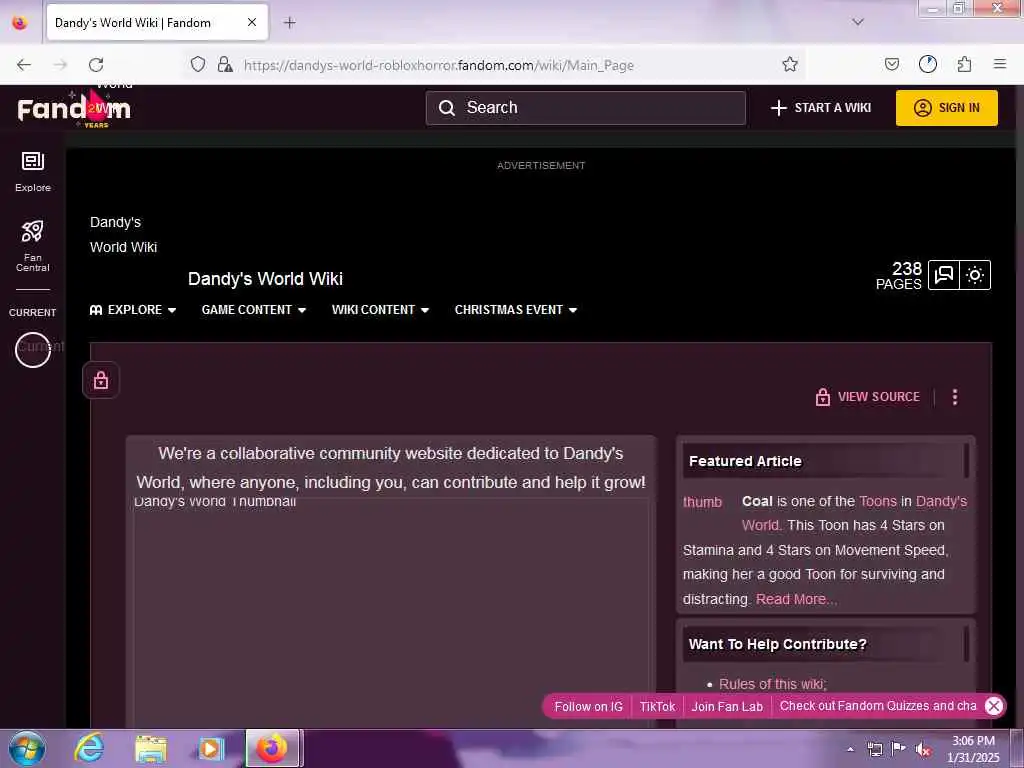Open a new browser tab
This screenshot has width=1024, height=768.
click(289, 23)
